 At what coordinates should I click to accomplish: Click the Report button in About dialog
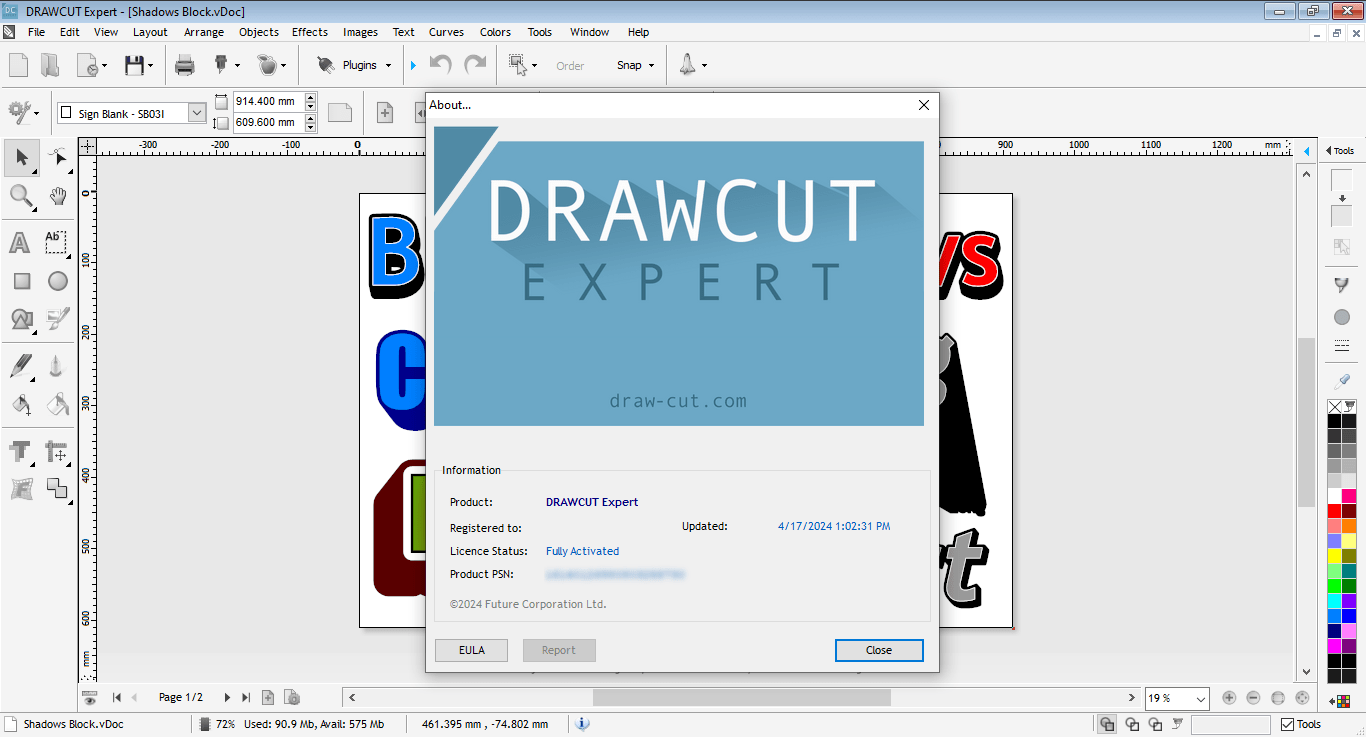pos(559,650)
